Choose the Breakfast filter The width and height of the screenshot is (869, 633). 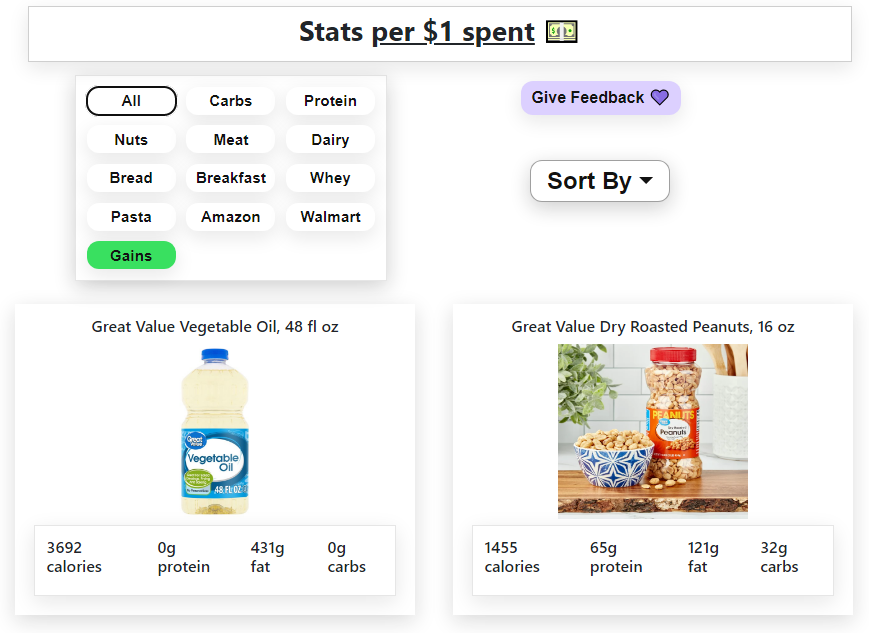[x=231, y=178]
